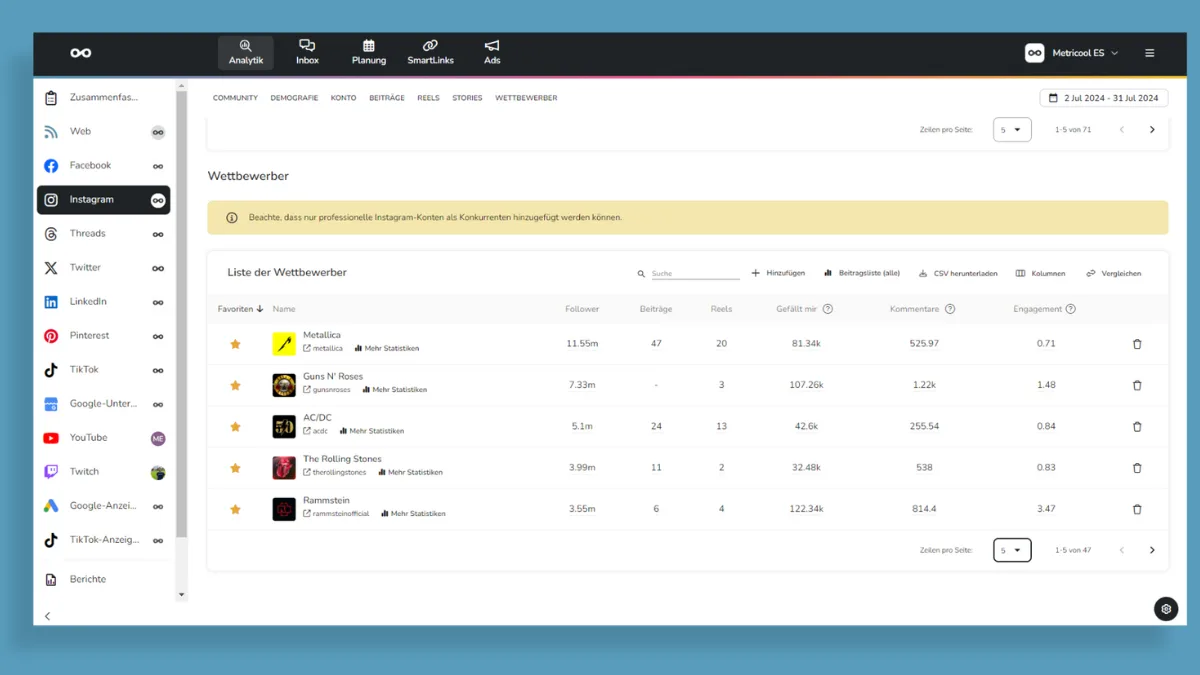The width and height of the screenshot is (1200, 675).
Task: Delete The Rolling Stones row
Action: (x=1137, y=468)
